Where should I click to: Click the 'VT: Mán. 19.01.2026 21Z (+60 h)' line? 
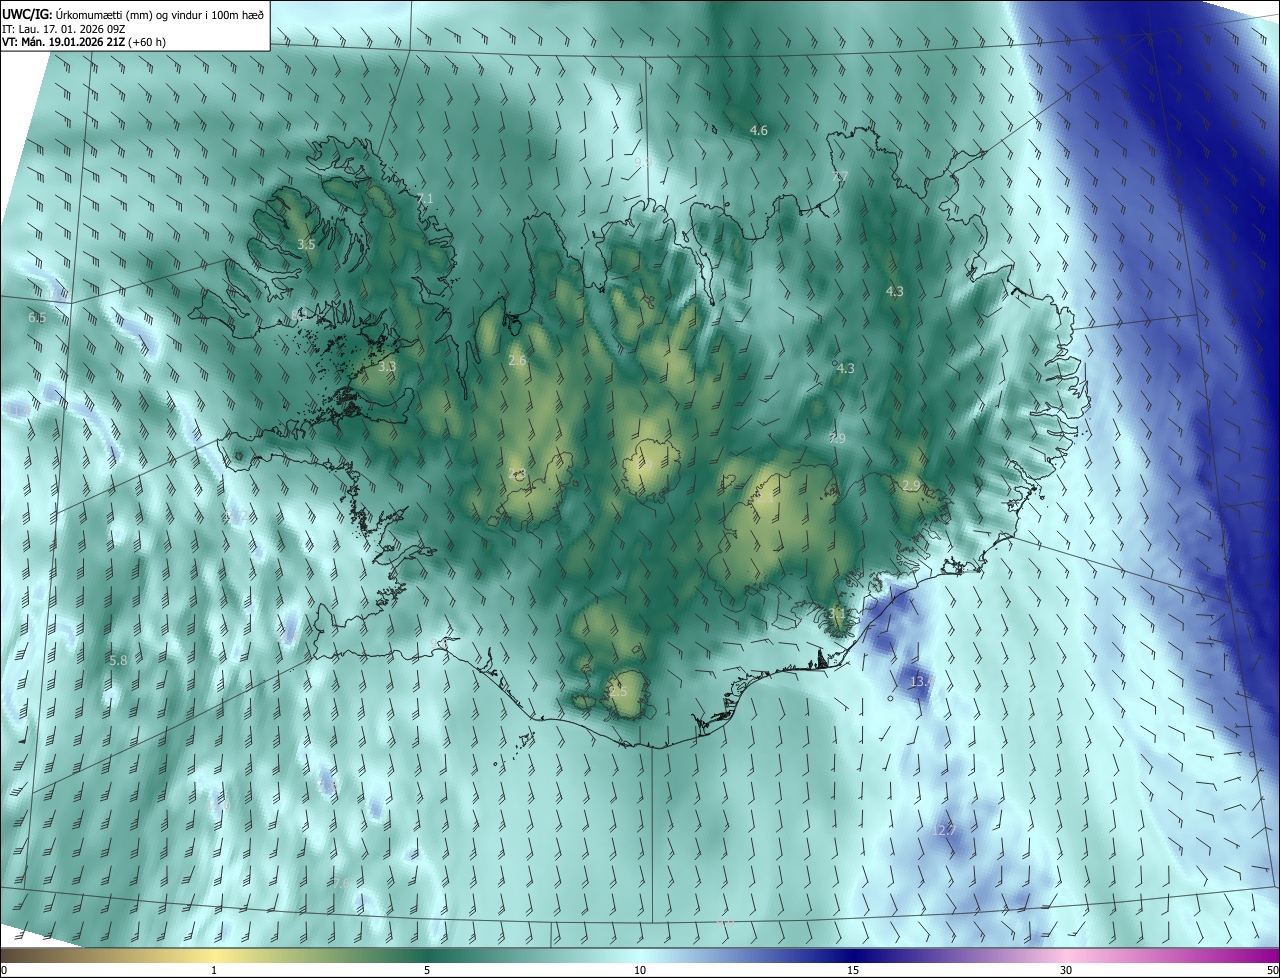tap(84, 42)
